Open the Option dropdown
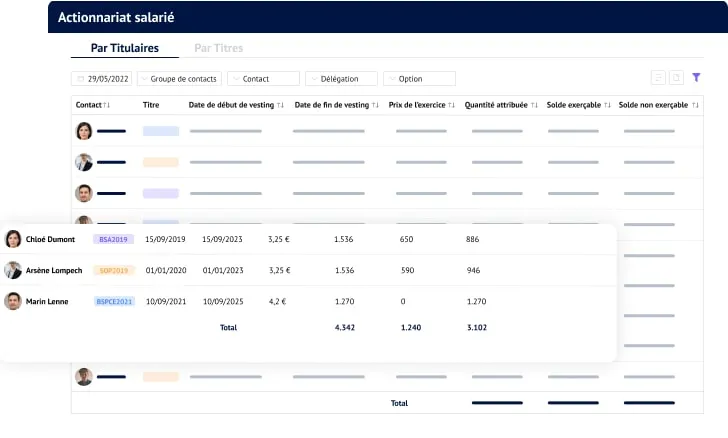Image resolution: width=728 pixels, height=438 pixels. 419,78
